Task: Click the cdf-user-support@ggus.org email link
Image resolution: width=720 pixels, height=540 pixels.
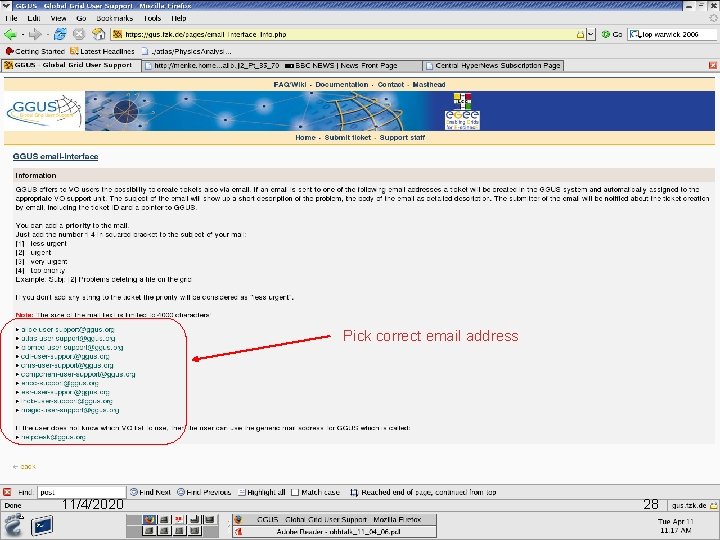Action: [65, 356]
